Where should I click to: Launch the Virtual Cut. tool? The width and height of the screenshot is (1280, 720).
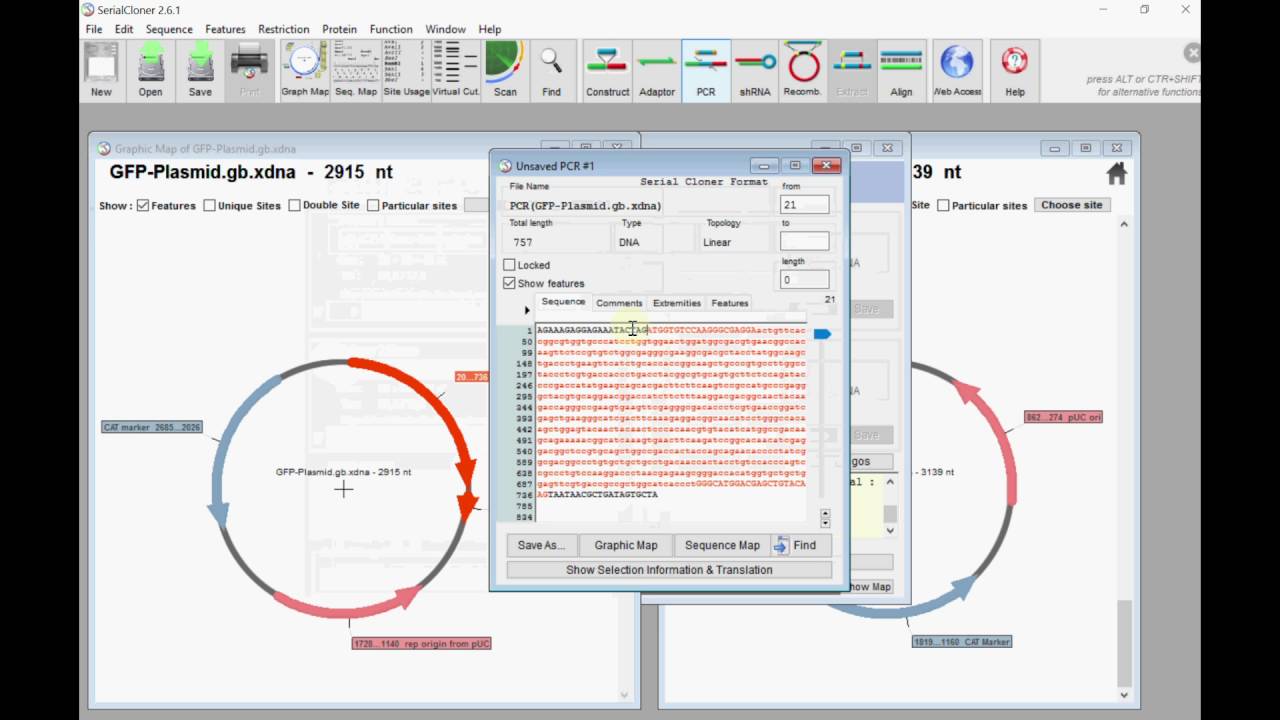(x=456, y=70)
